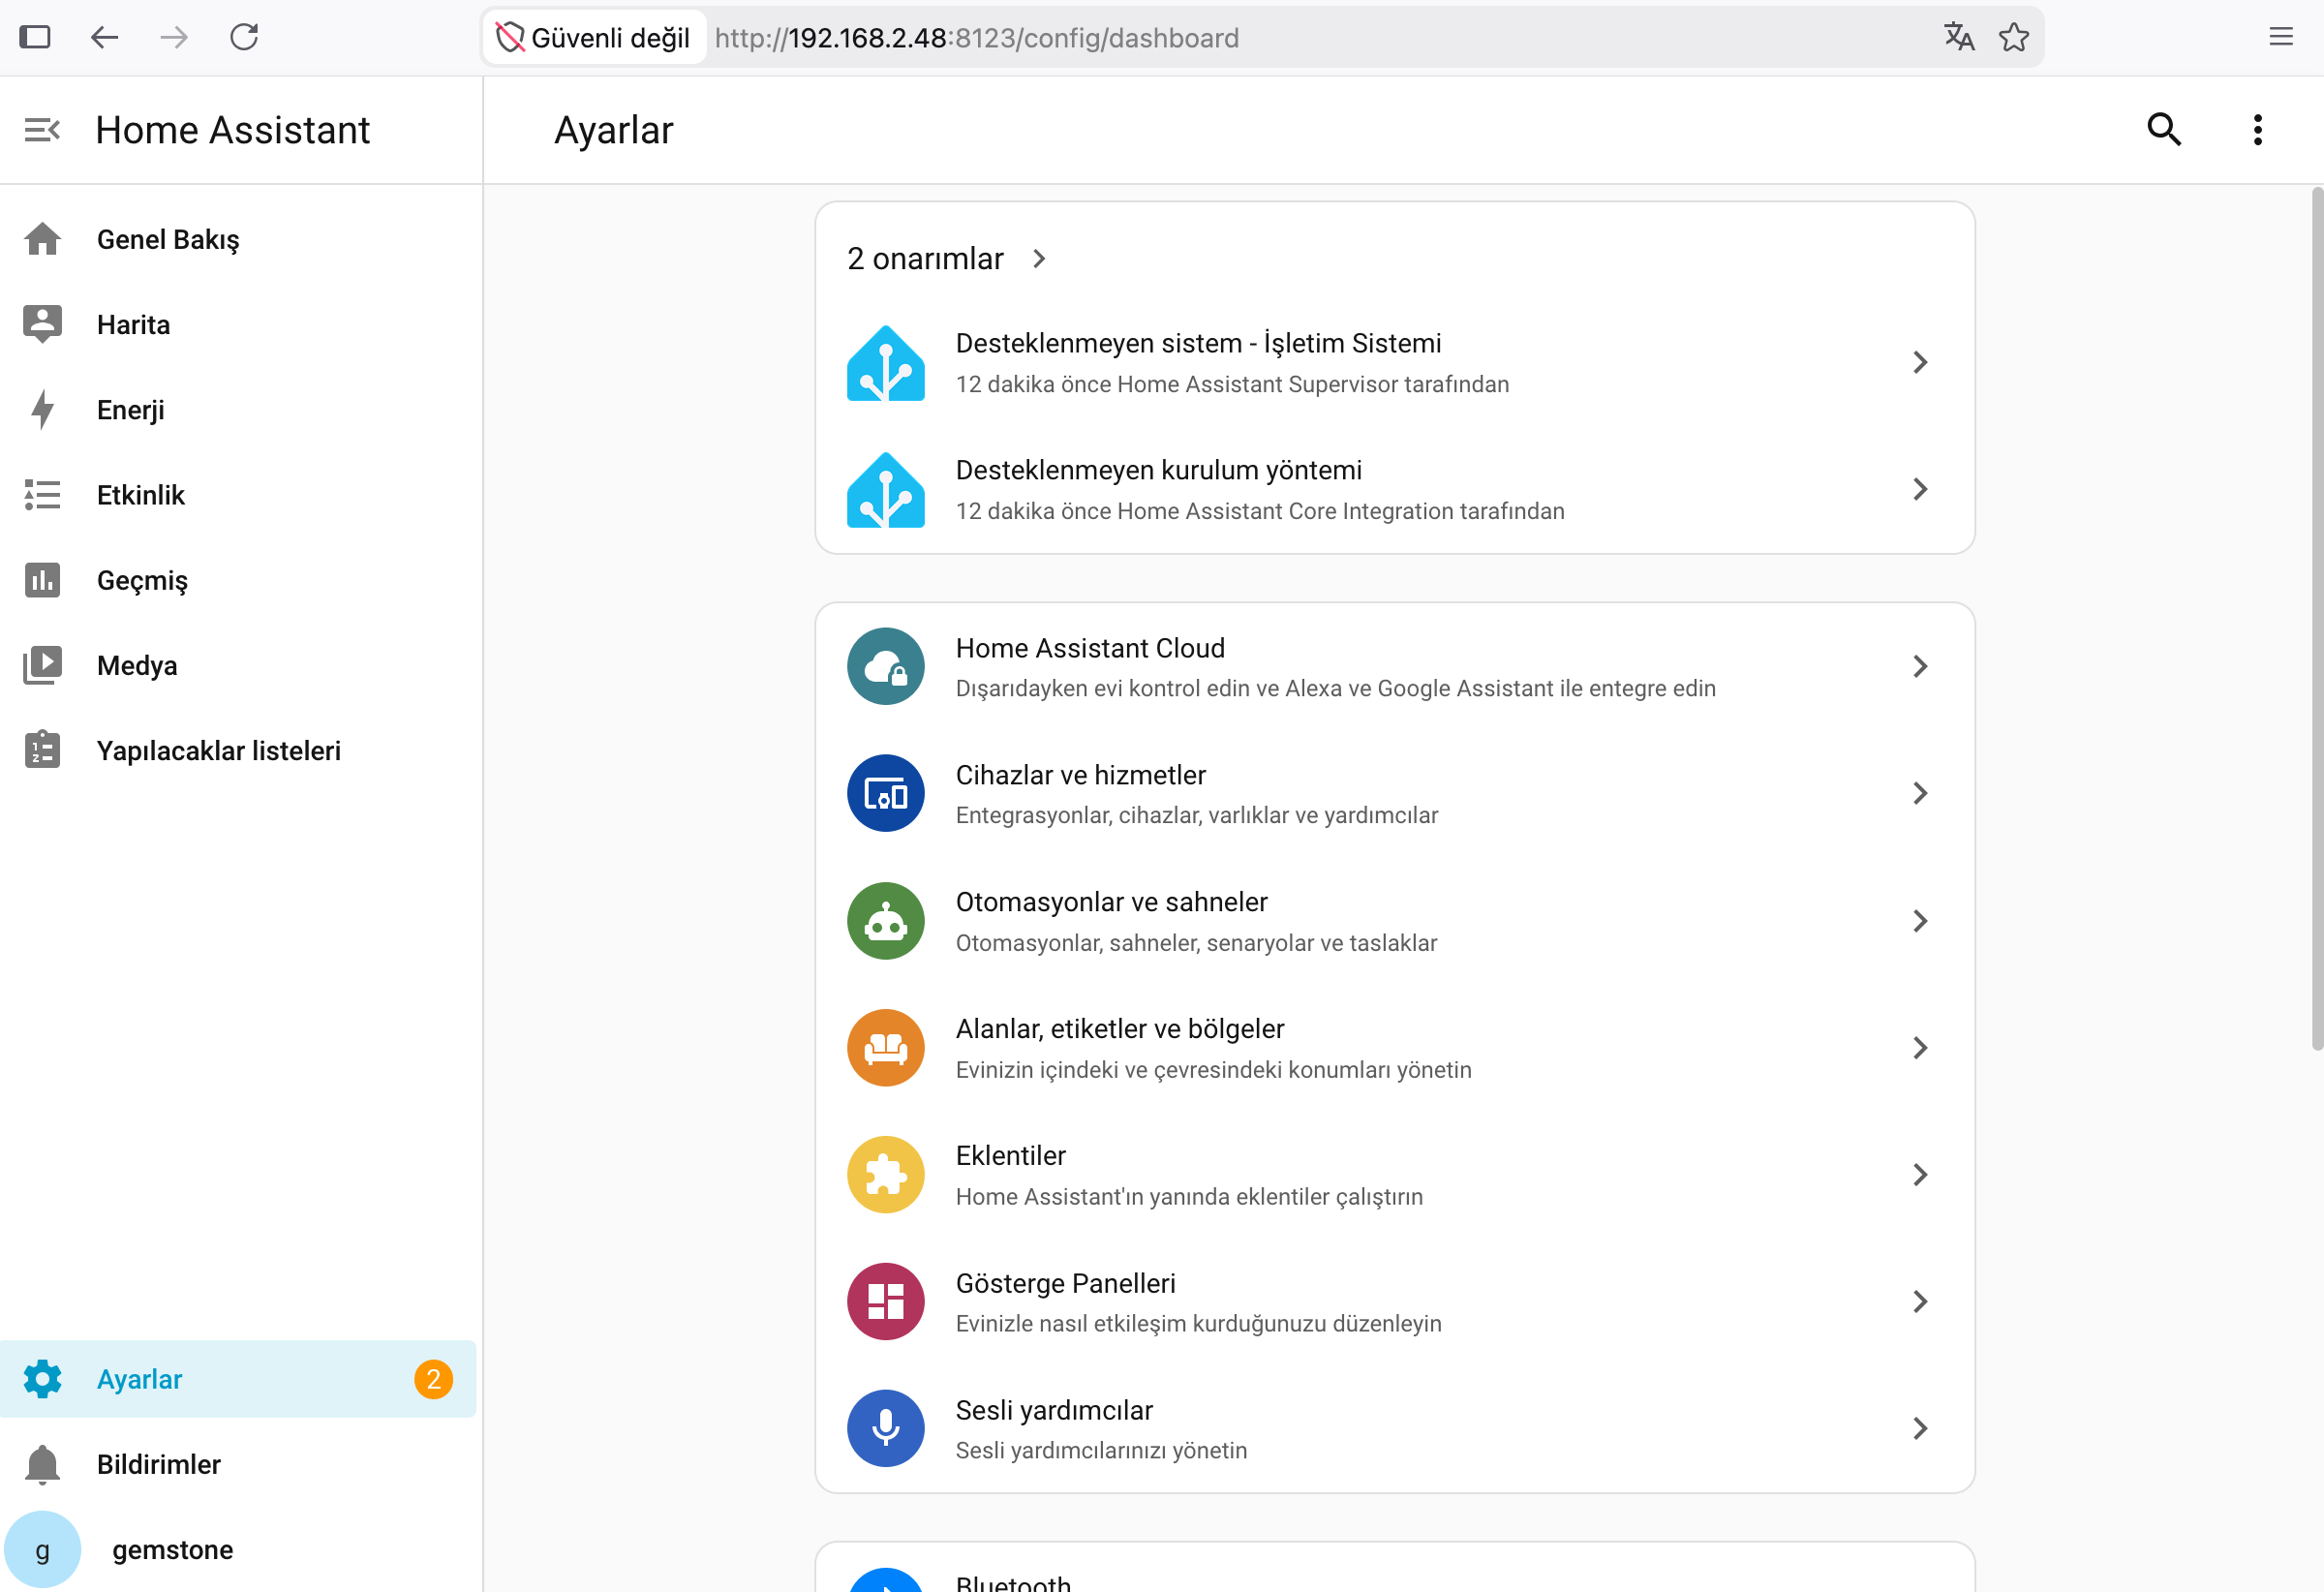Click Gösterge Panelleri dashboard icon
2324x1592 pixels.
pos(886,1301)
